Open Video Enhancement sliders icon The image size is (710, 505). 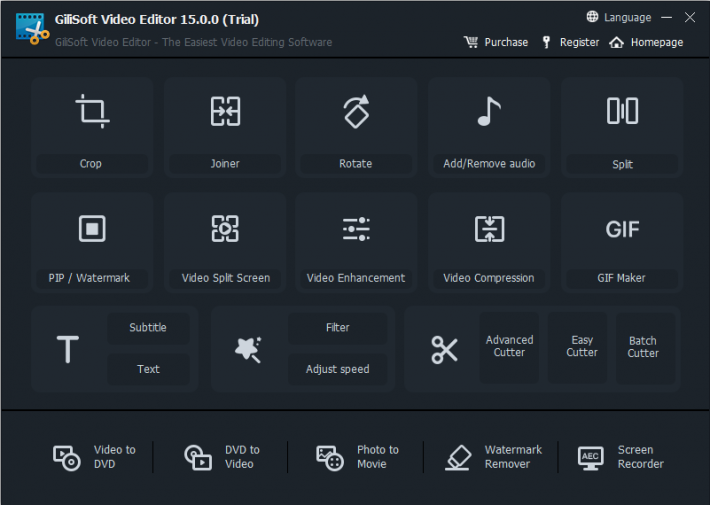(356, 229)
